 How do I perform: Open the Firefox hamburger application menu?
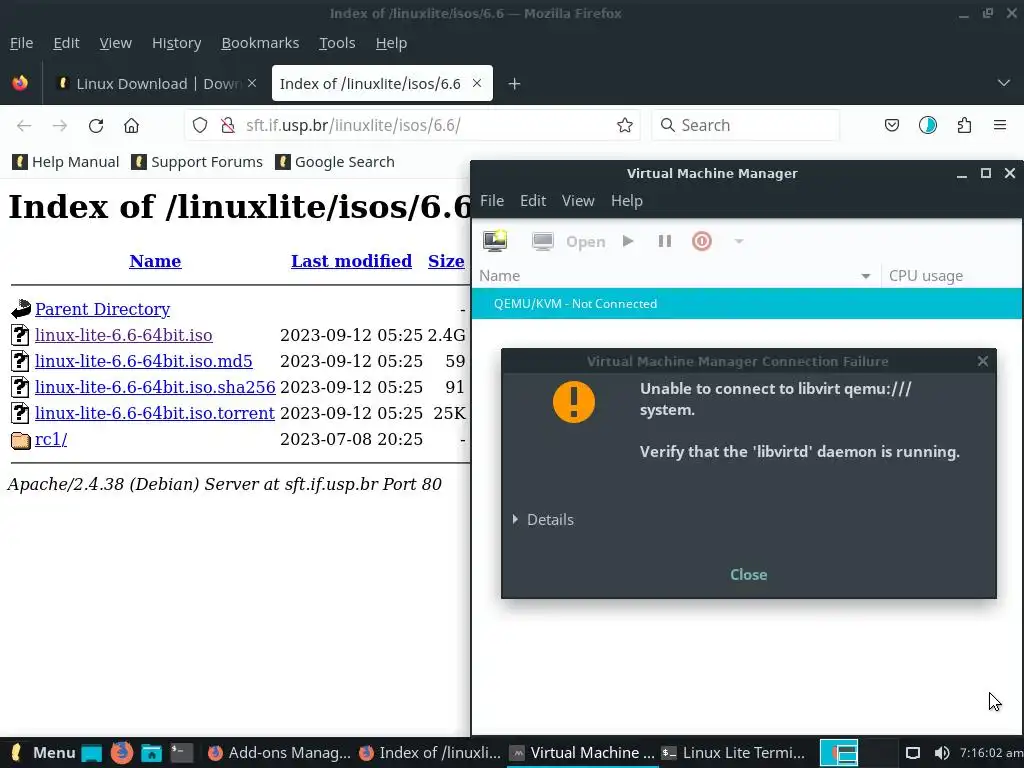(x=1000, y=125)
